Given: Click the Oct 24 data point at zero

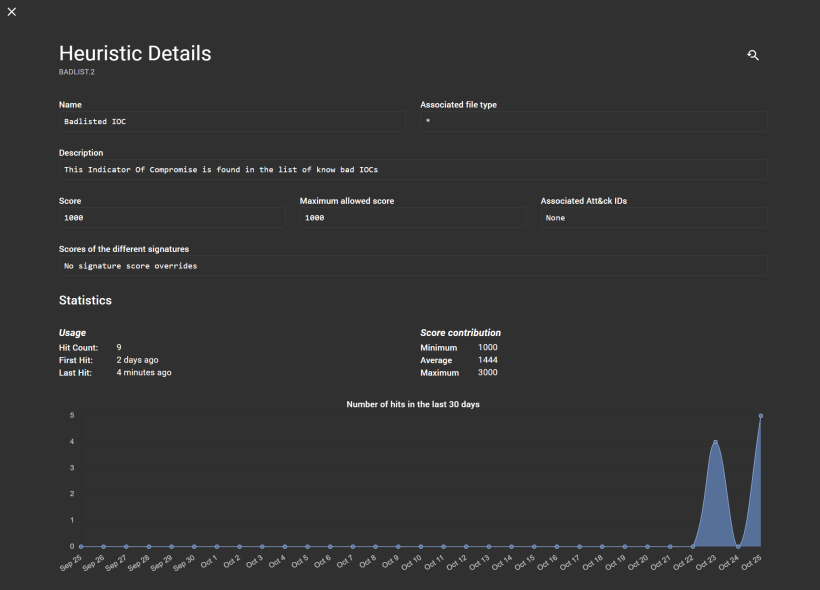Looking at the screenshot, I should click(x=738, y=546).
